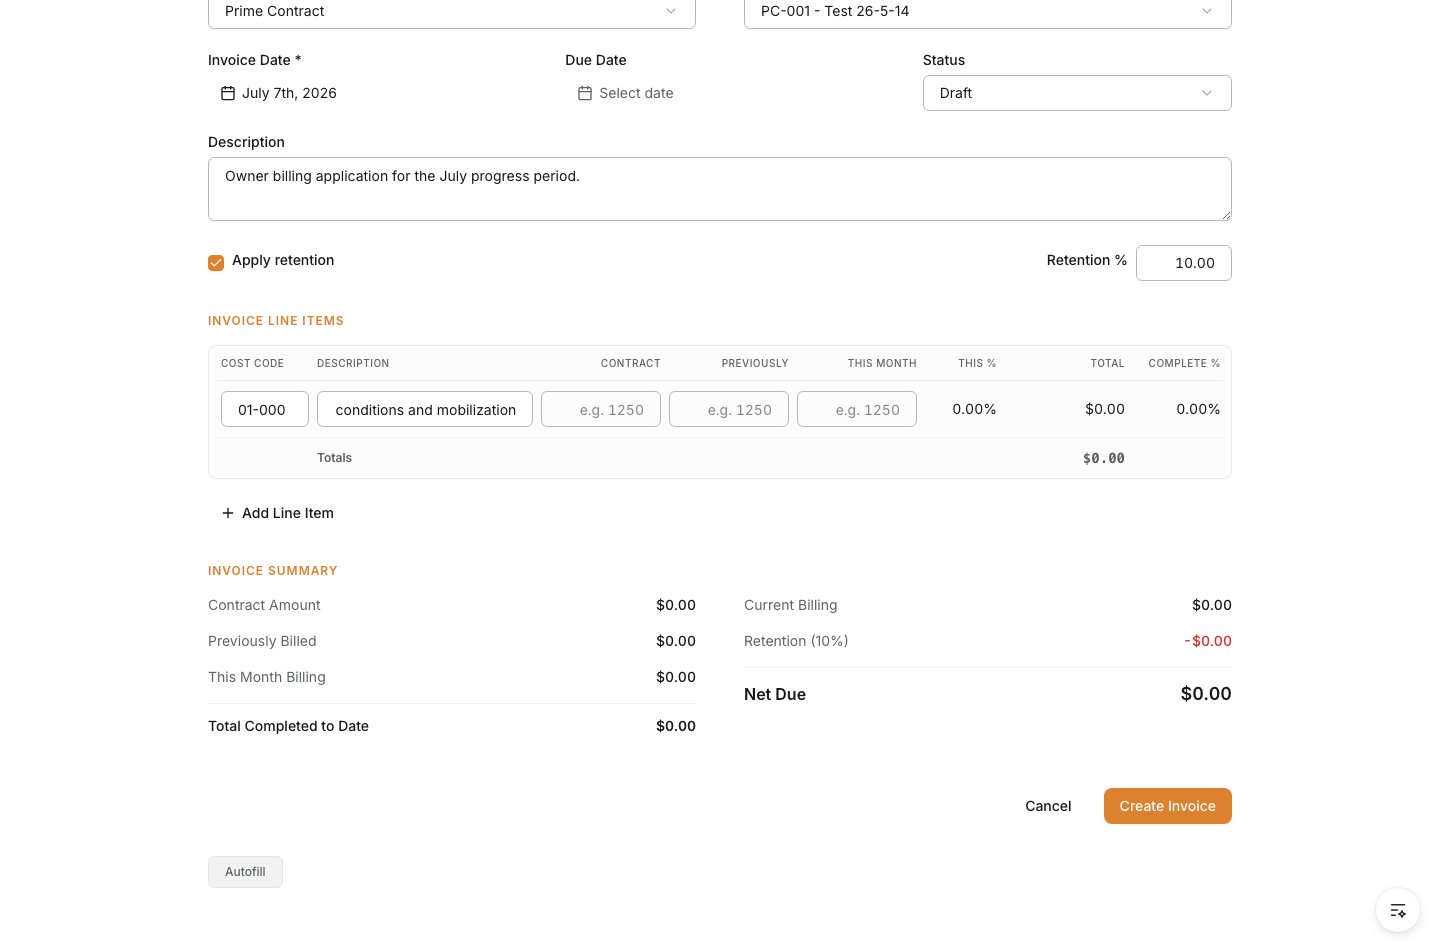Open the PC-001 - Test 26-5-14 dropdown

point(988,12)
